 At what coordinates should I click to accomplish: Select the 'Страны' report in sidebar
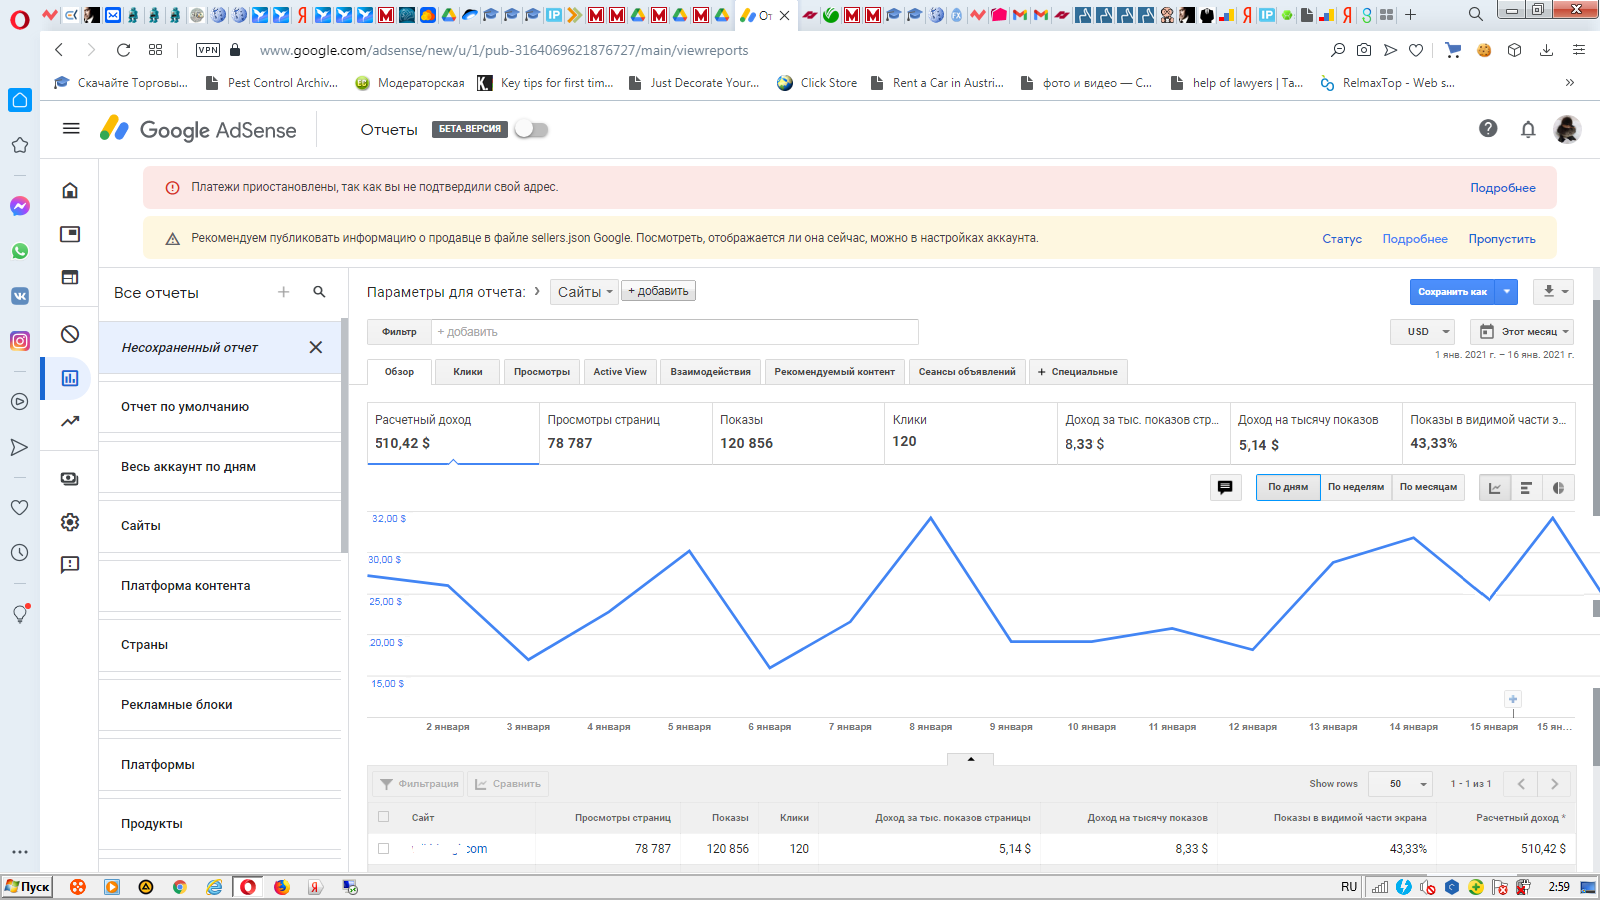pos(145,645)
